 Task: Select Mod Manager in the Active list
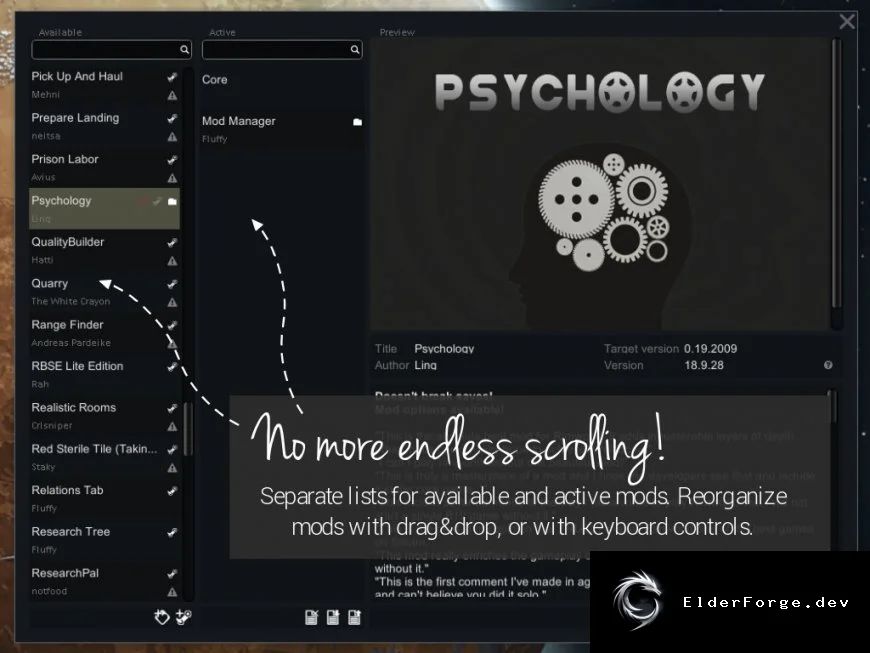tap(282, 129)
